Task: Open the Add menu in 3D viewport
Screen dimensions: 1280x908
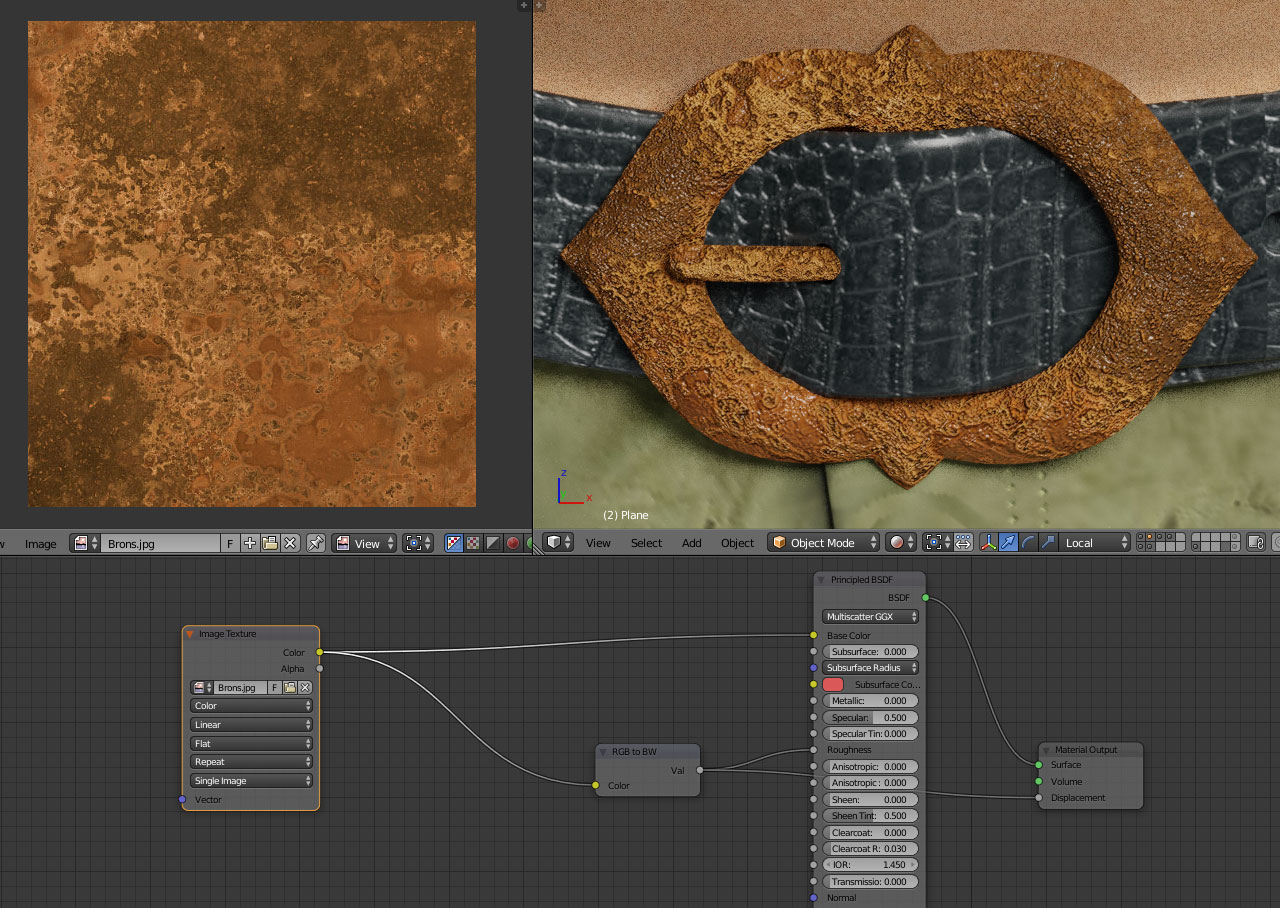Action: click(x=691, y=542)
